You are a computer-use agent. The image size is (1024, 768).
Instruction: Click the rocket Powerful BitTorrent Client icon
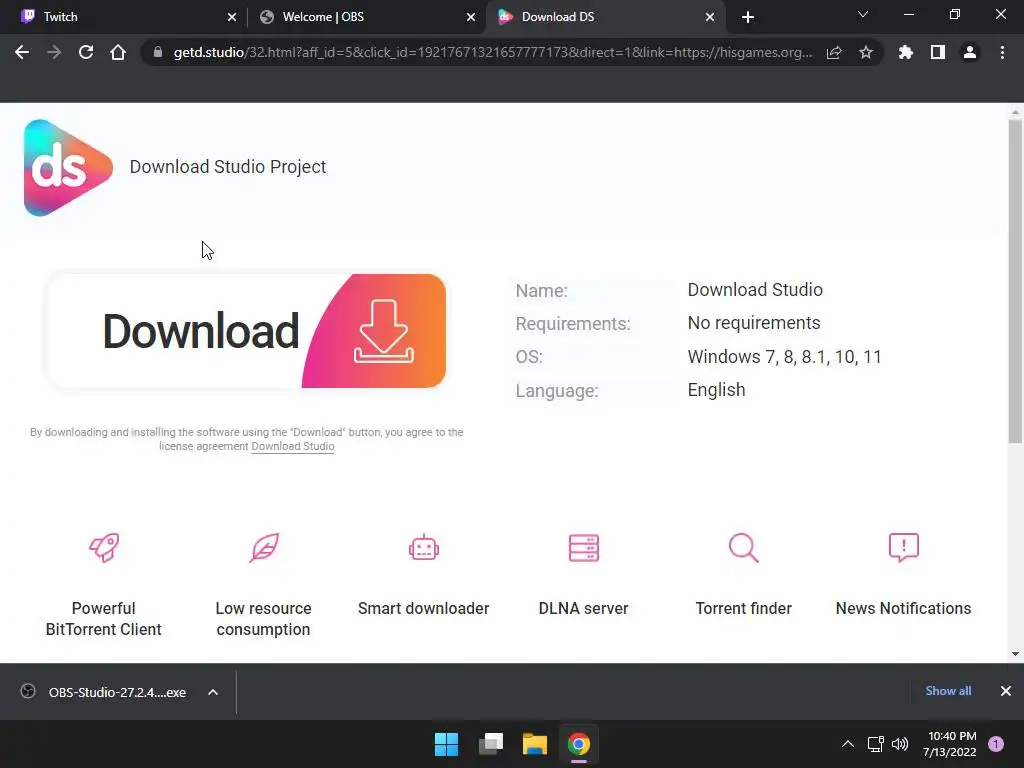coord(104,547)
